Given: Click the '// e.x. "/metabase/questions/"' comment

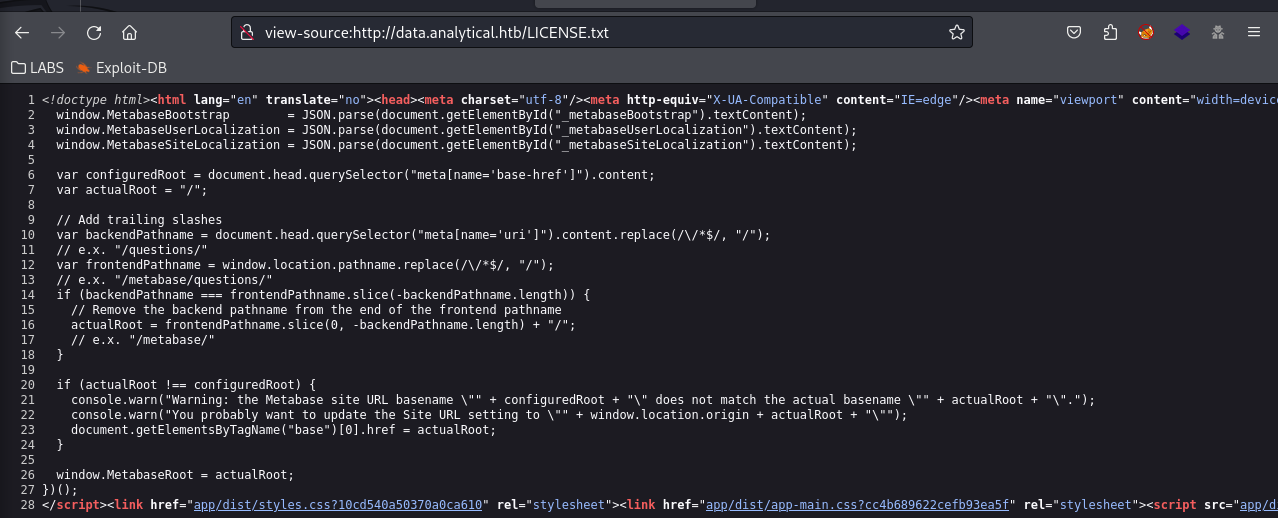Looking at the screenshot, I should click(164, 279).
